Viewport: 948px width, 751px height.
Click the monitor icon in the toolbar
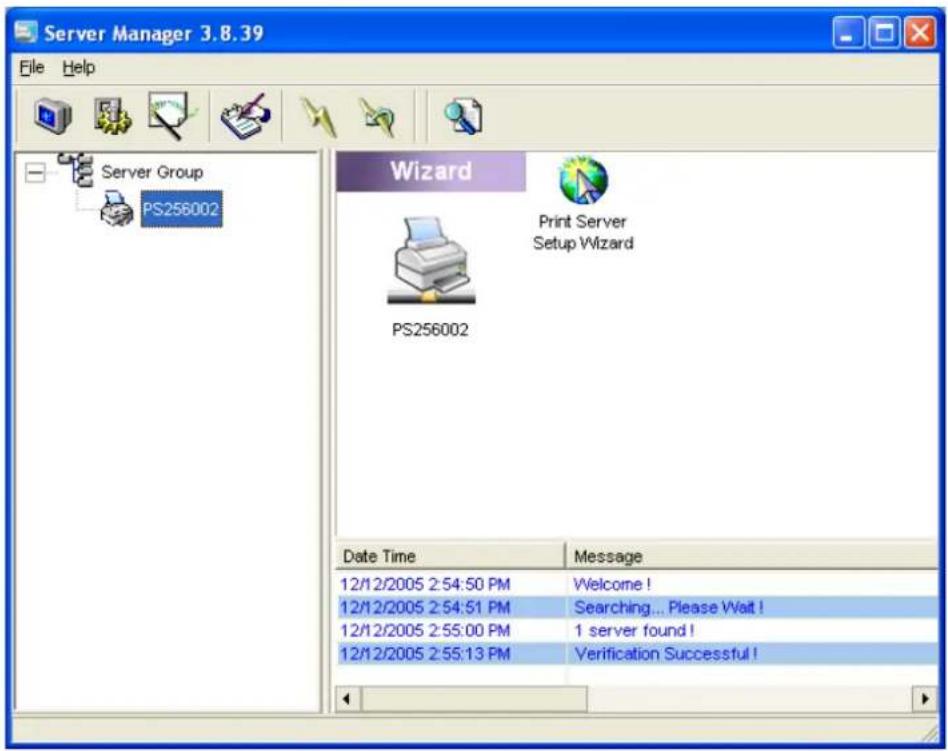pyautogui.click(x=53, y=115)
